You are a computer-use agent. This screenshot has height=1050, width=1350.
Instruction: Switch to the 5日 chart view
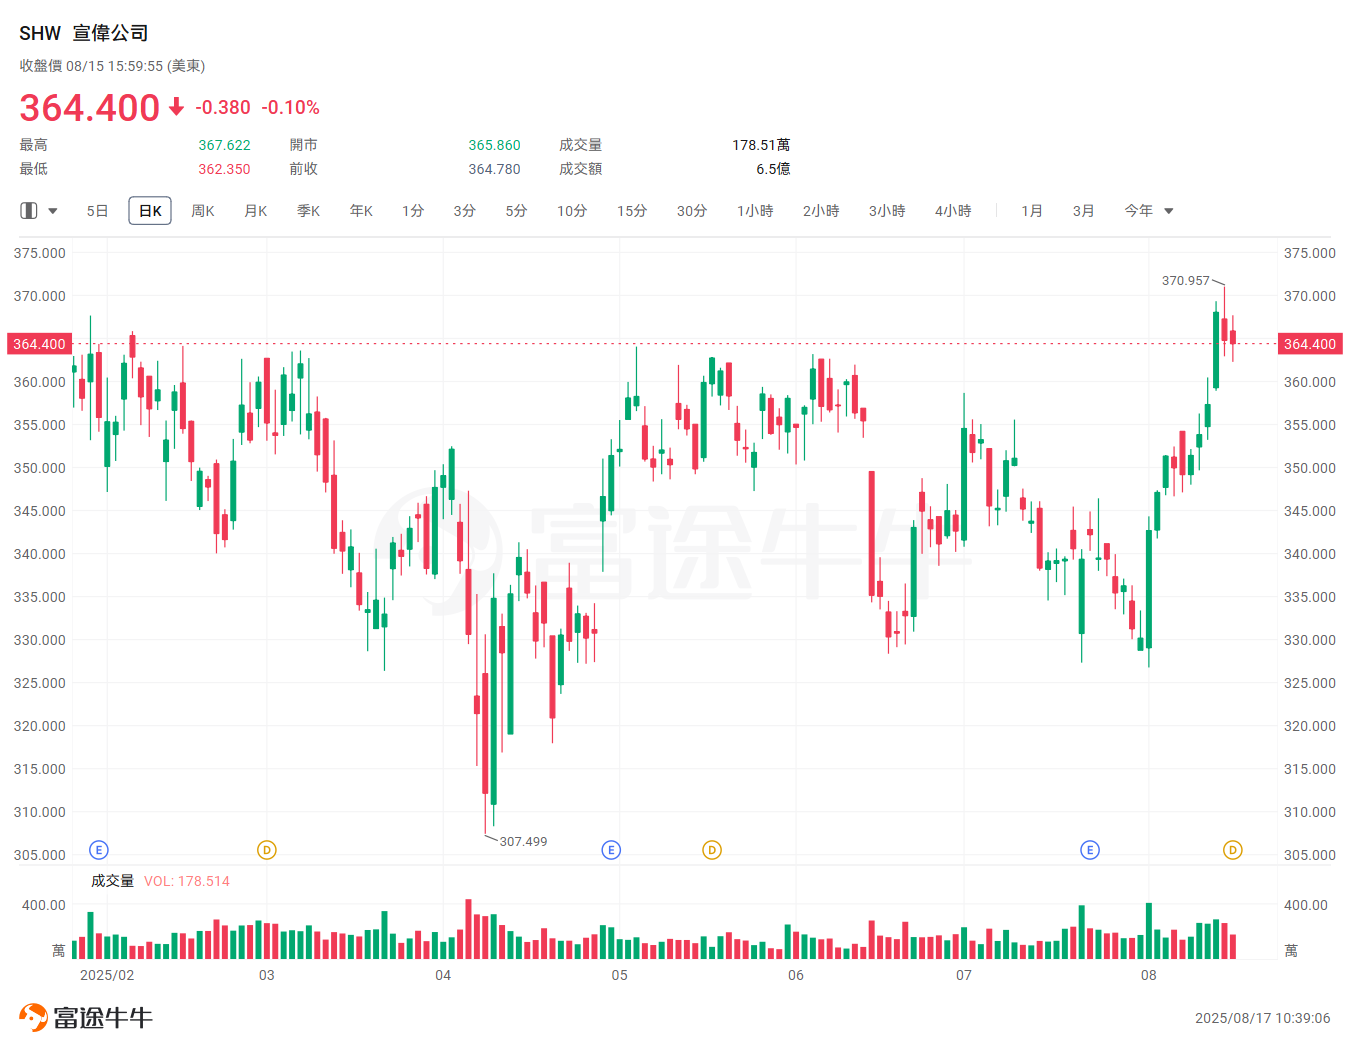coord(97,211)
